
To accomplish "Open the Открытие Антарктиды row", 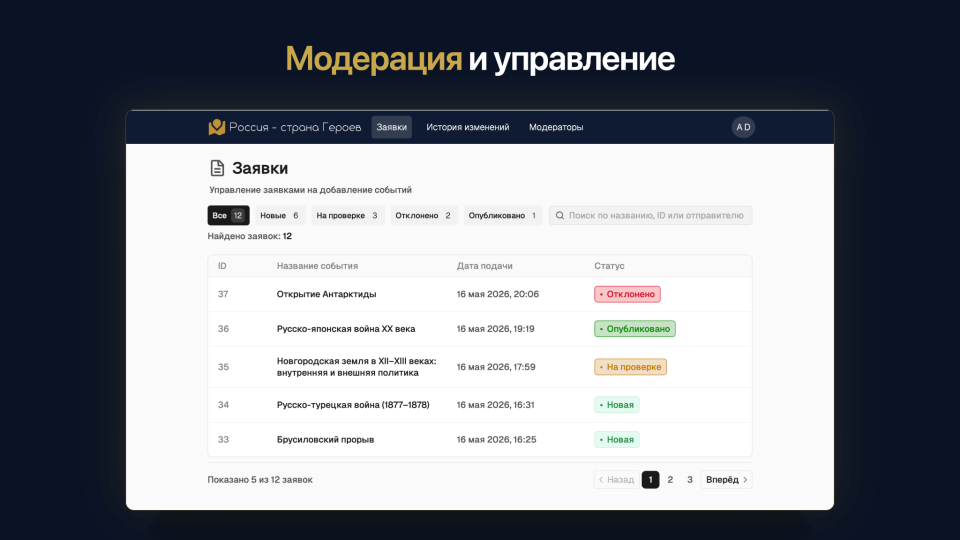I will [x=480, y=294].
